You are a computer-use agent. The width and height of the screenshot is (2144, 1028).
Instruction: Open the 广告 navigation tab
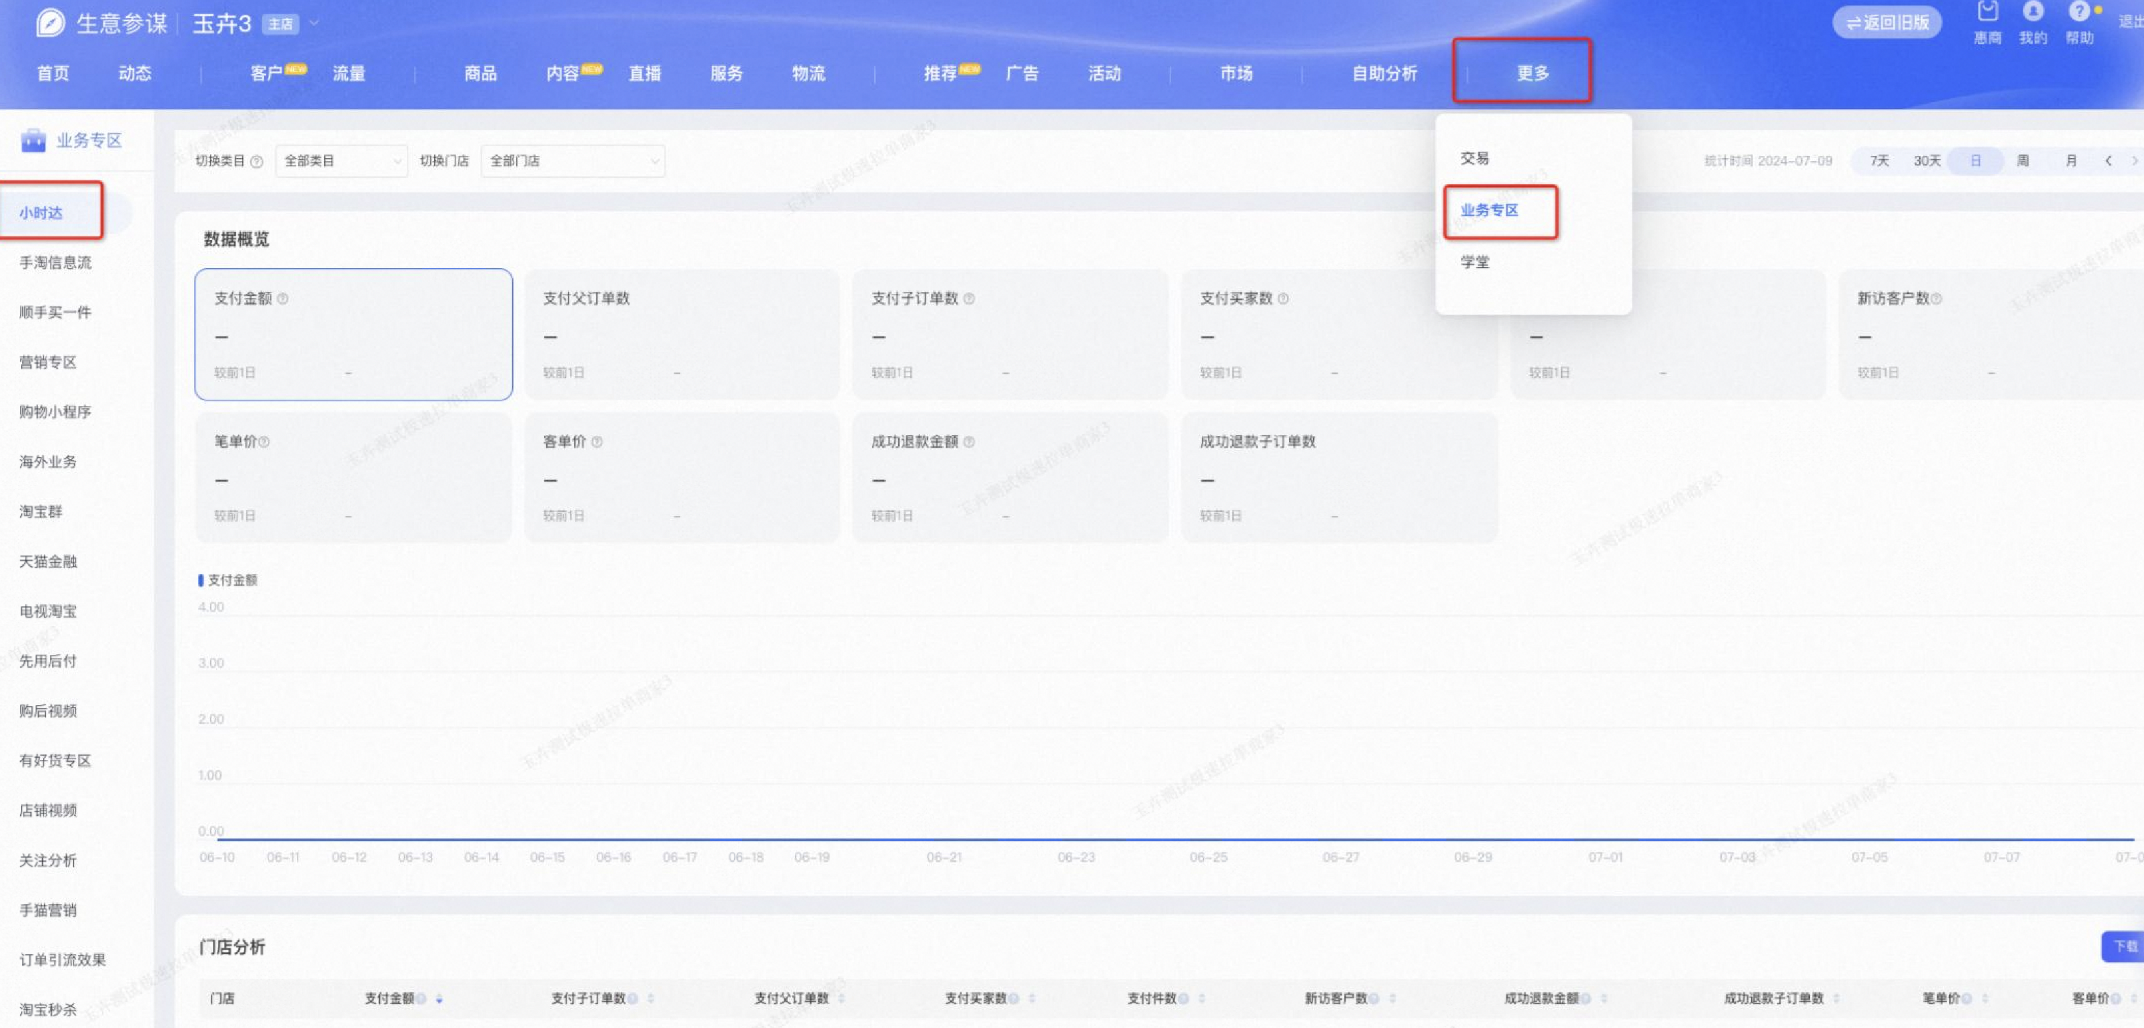pos(1022,73)
